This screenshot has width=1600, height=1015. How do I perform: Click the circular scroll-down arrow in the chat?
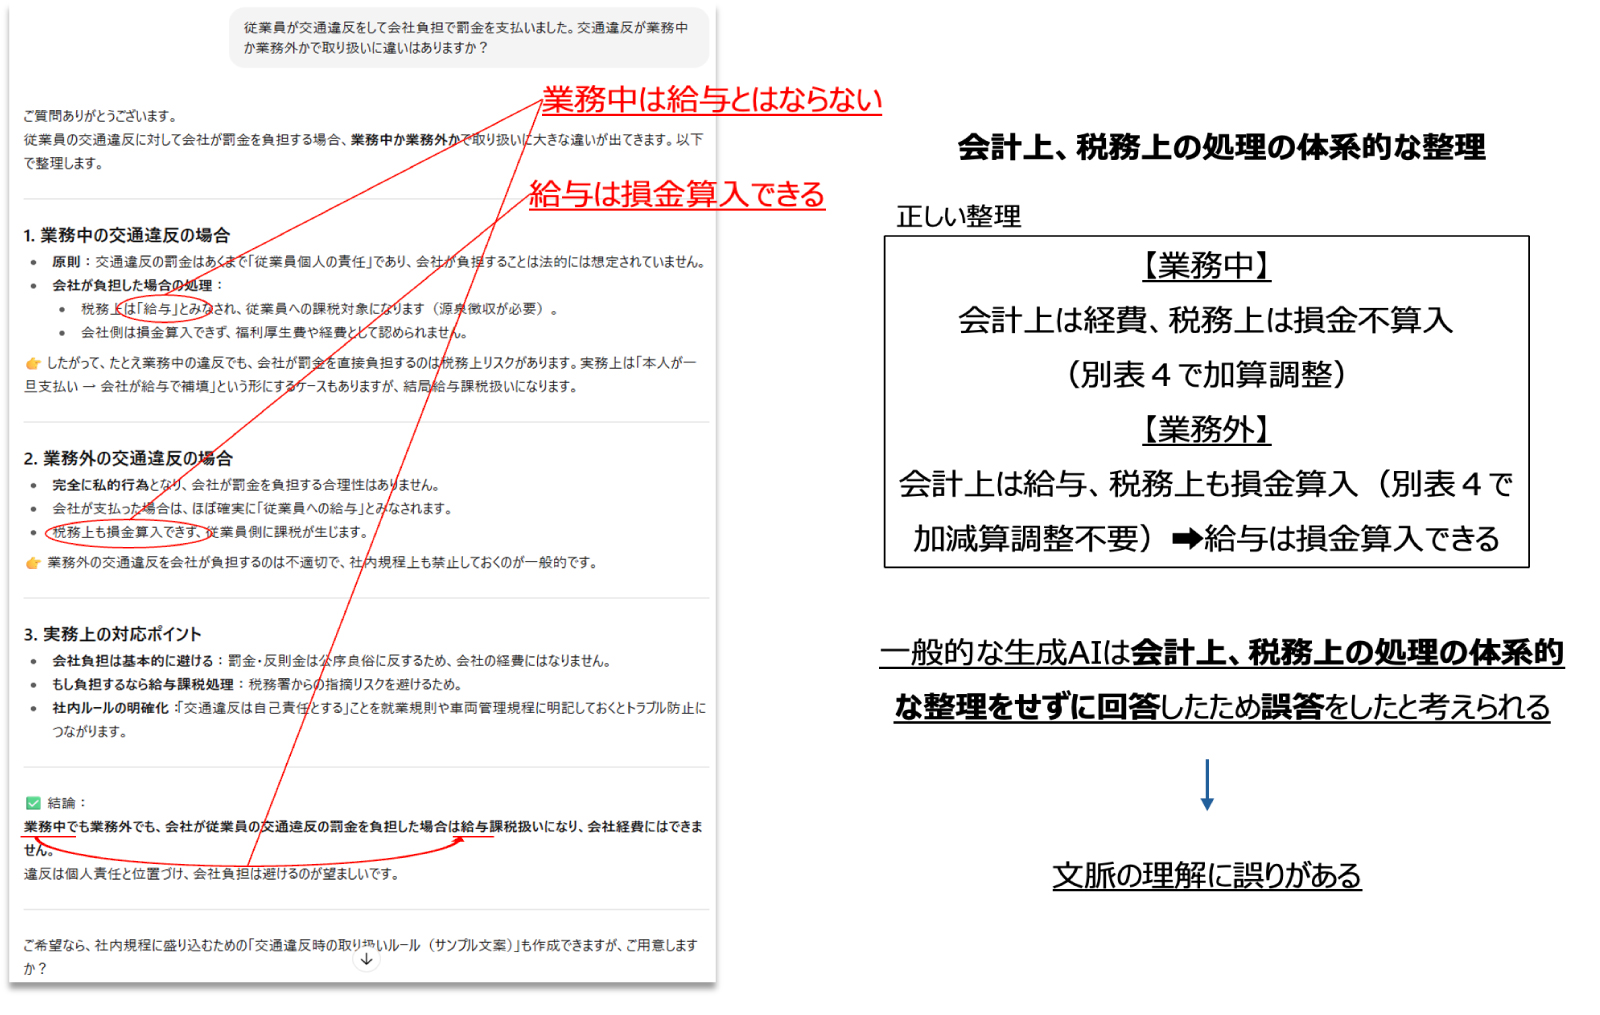[367, 959]
